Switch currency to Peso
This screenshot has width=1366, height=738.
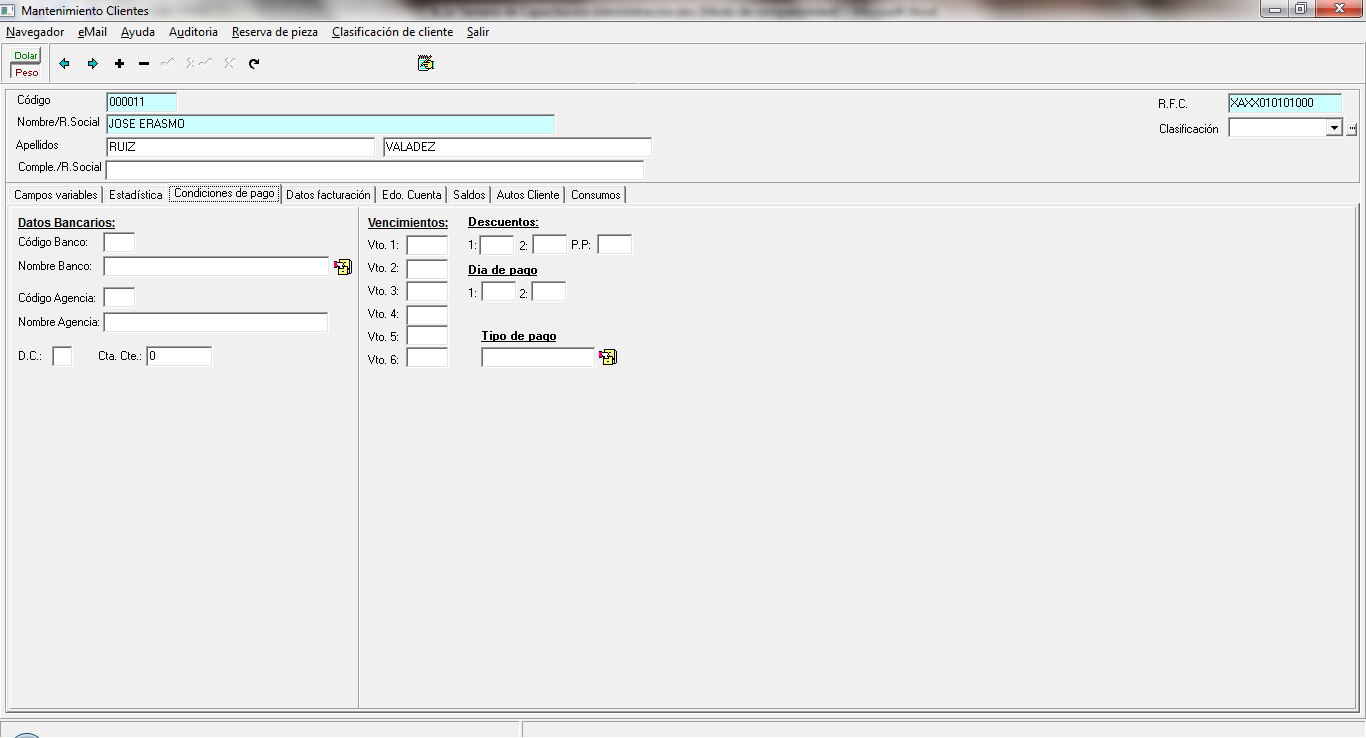[x=26, y=72]
